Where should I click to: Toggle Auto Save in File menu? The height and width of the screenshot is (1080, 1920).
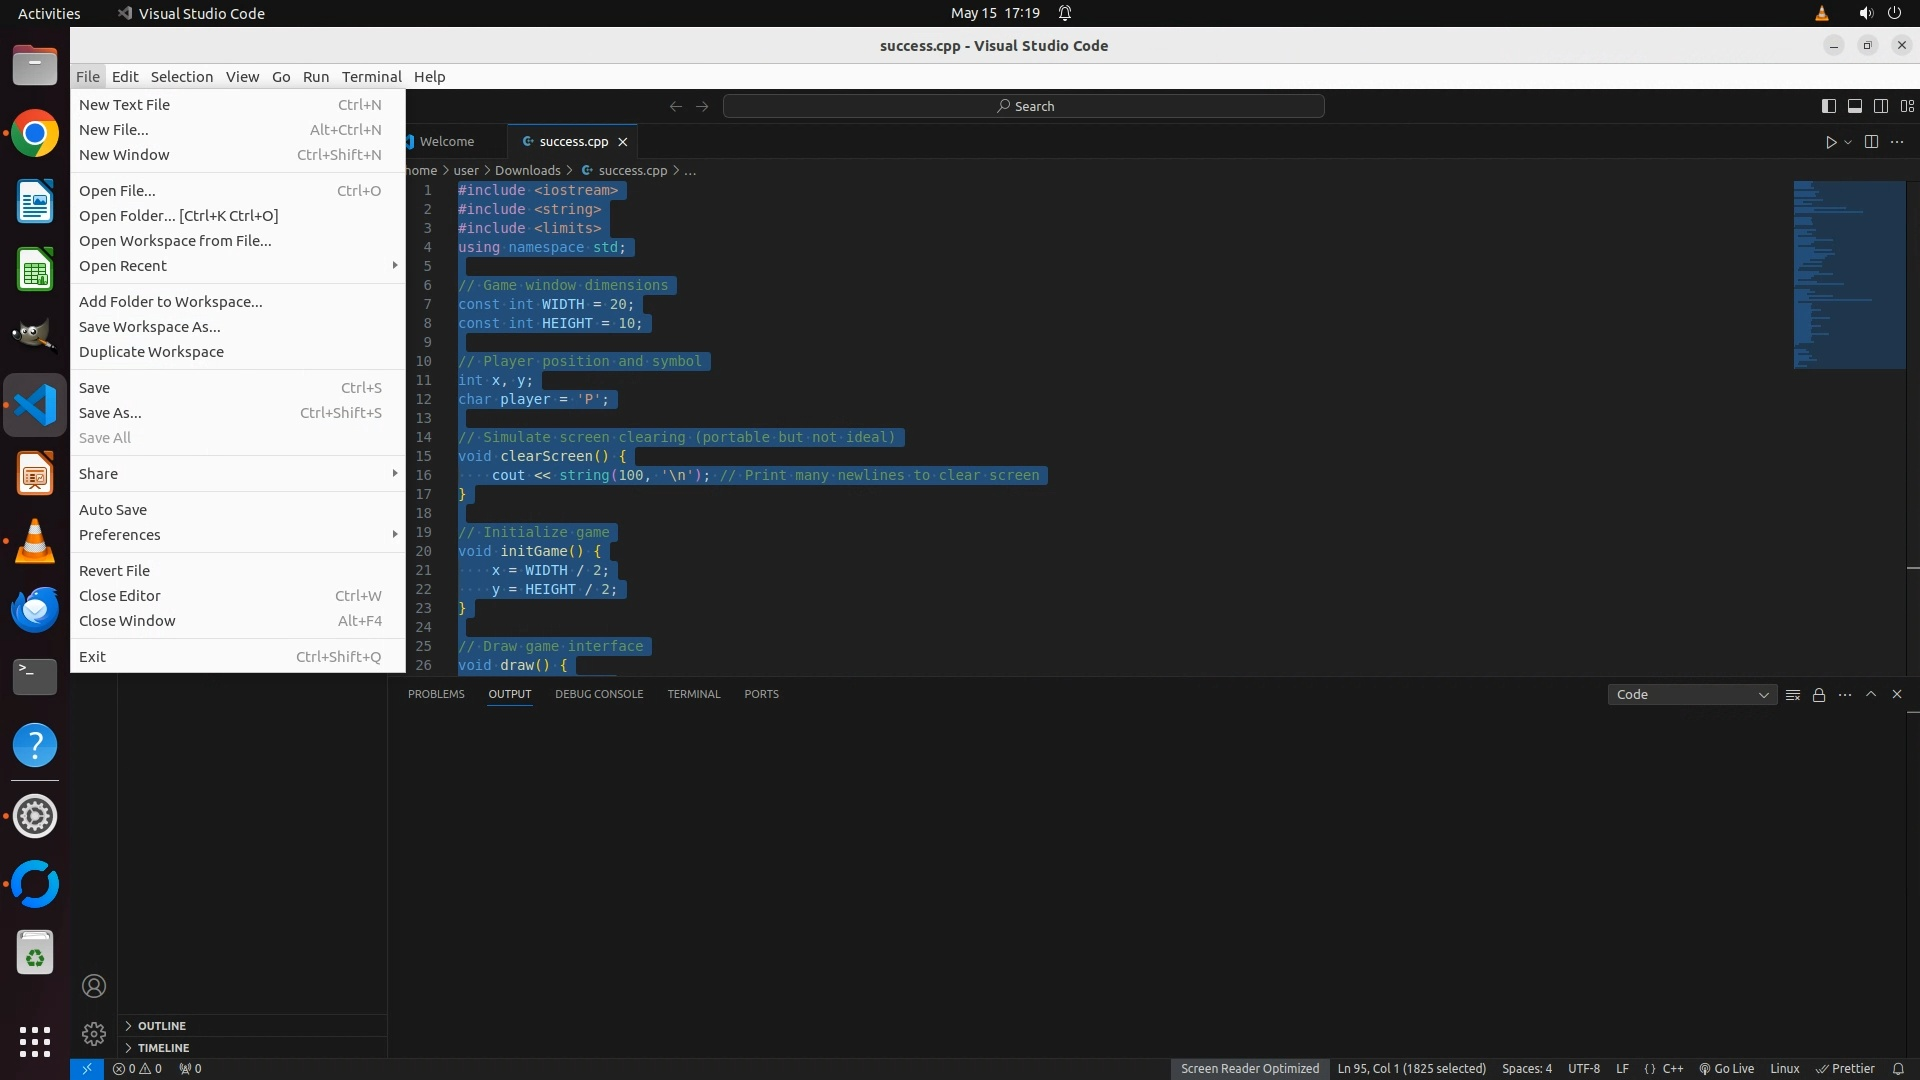(113, 510)
